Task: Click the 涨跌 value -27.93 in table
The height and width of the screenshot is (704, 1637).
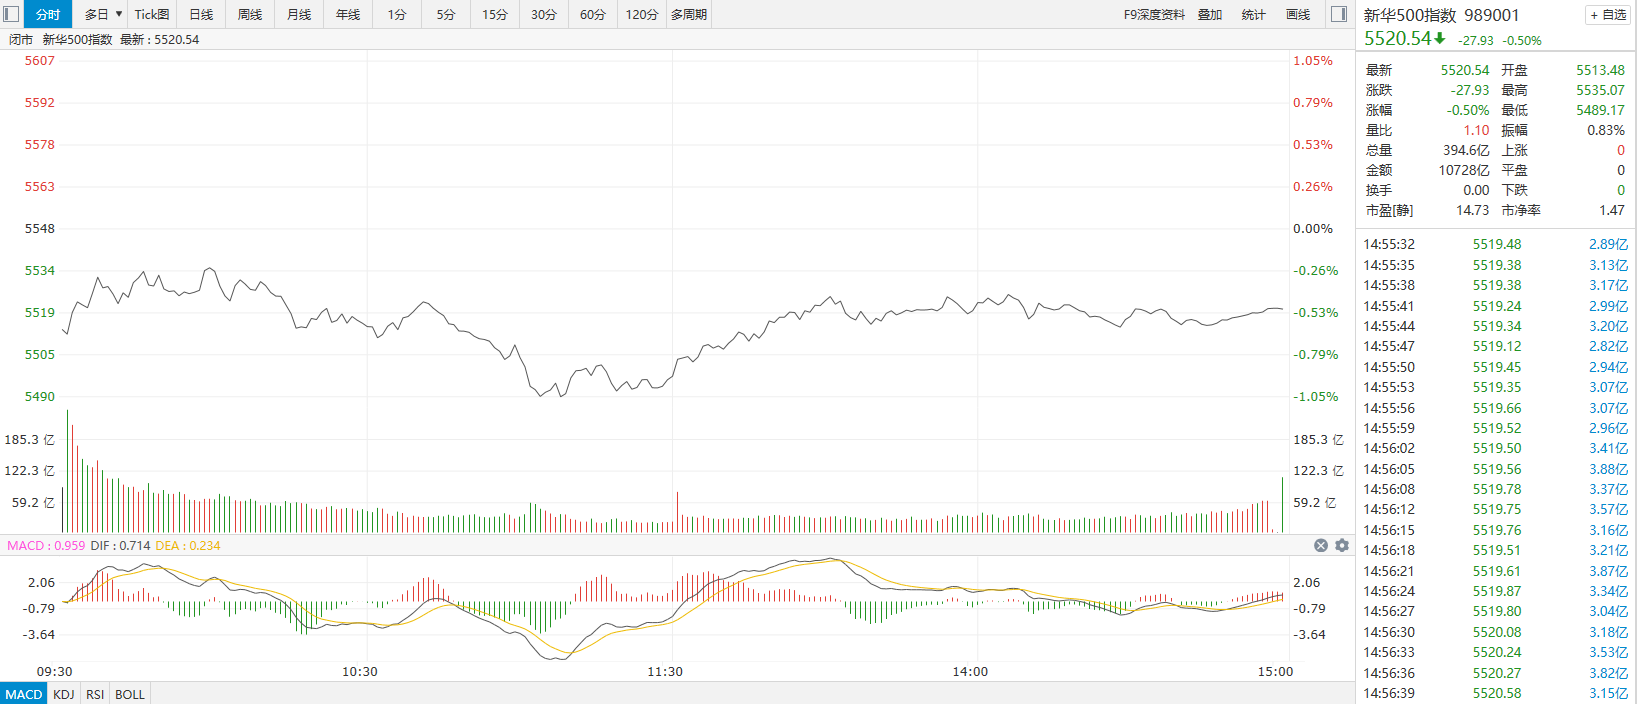Action: coord(1470,90)
